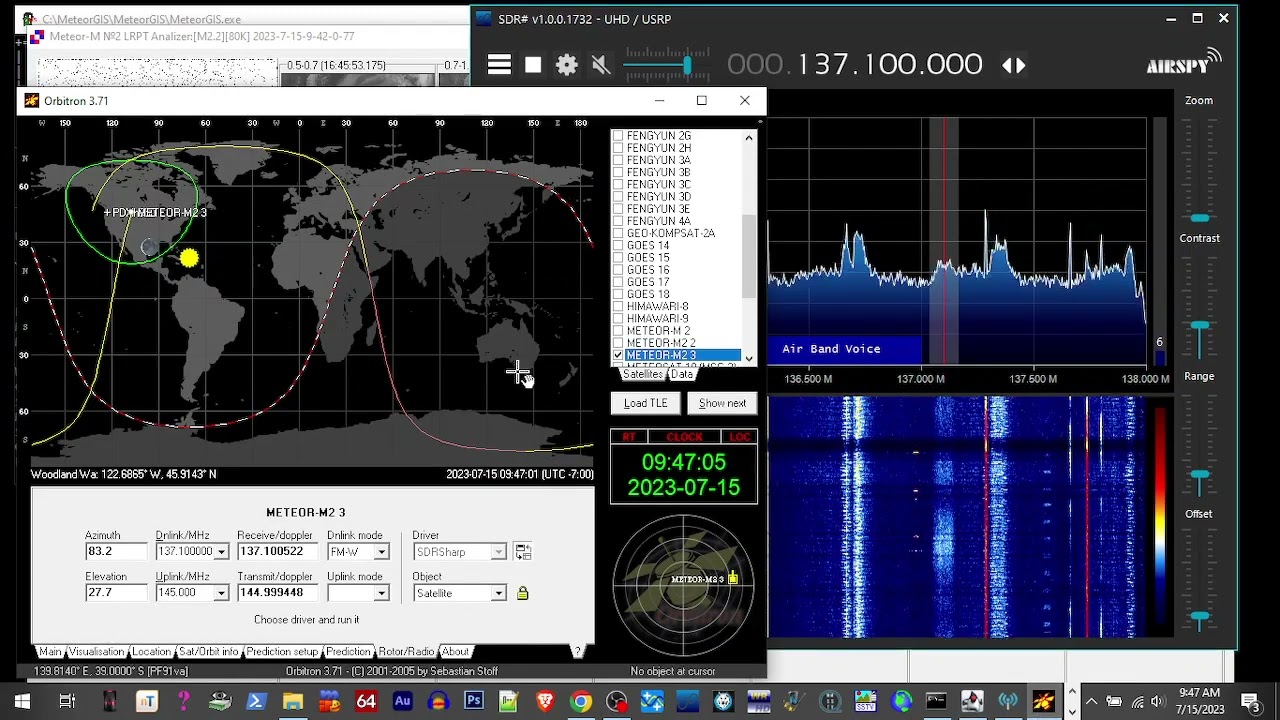Image resolution: width=1280 pixels, height=720 pixels.
Task: Expand the Uplink/MHz frequency dropdown
Action: pos(221,593)
